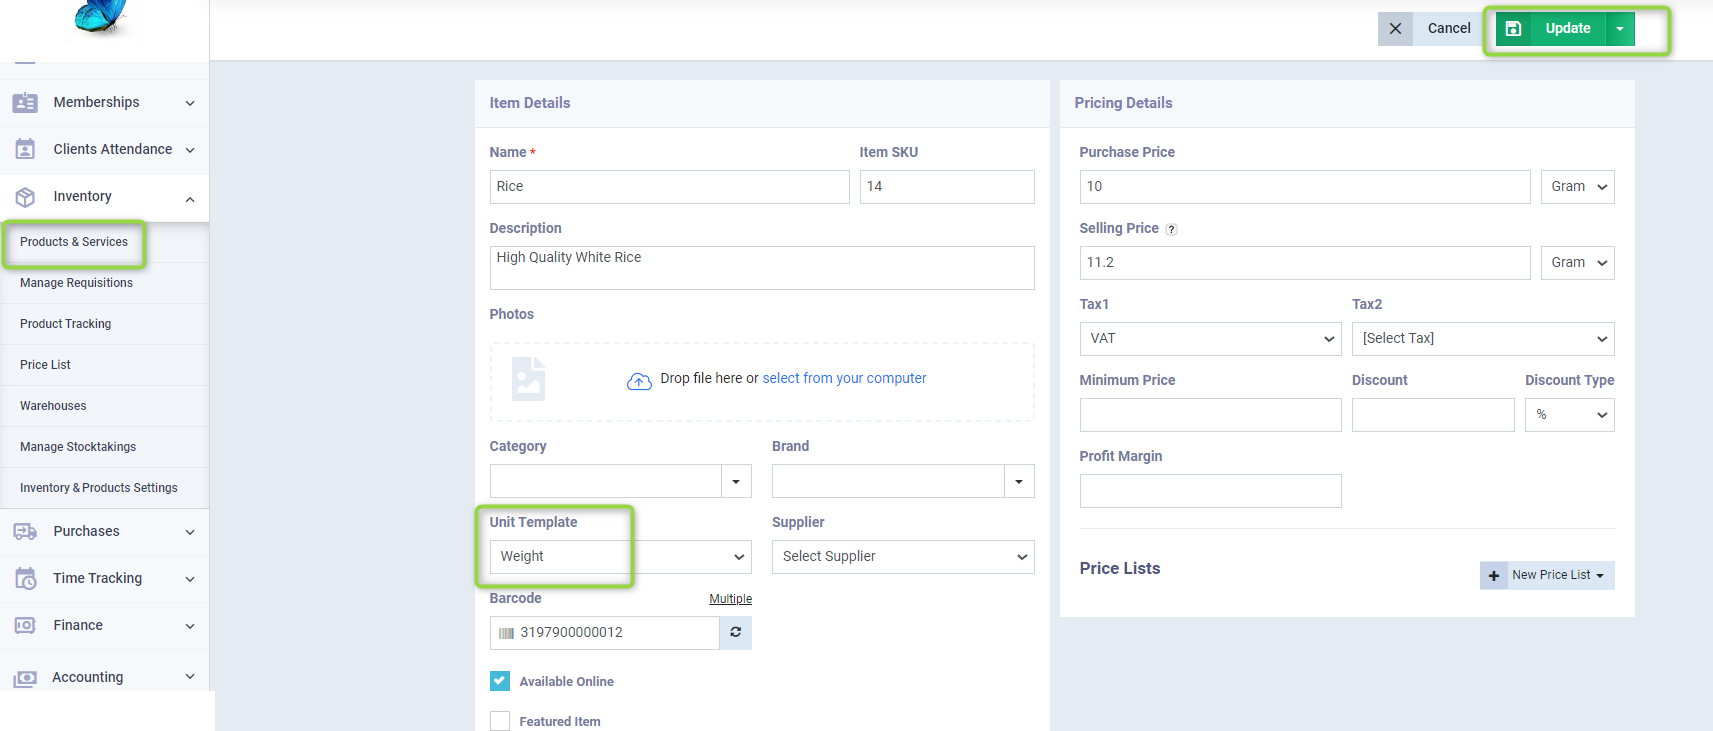Viewport: 1713px width, 731px height.
Task: Click the Purchases truck icon
Action: click(25, 532)
